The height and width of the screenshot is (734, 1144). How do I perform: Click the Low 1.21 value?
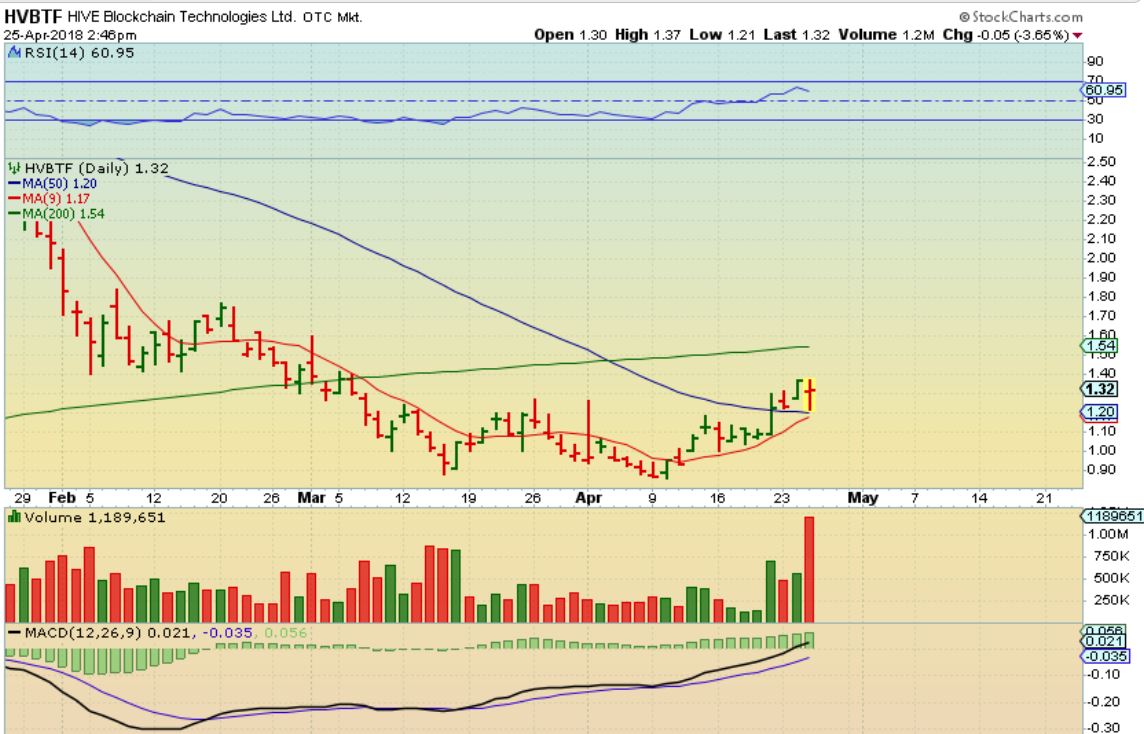pos(722,34)
